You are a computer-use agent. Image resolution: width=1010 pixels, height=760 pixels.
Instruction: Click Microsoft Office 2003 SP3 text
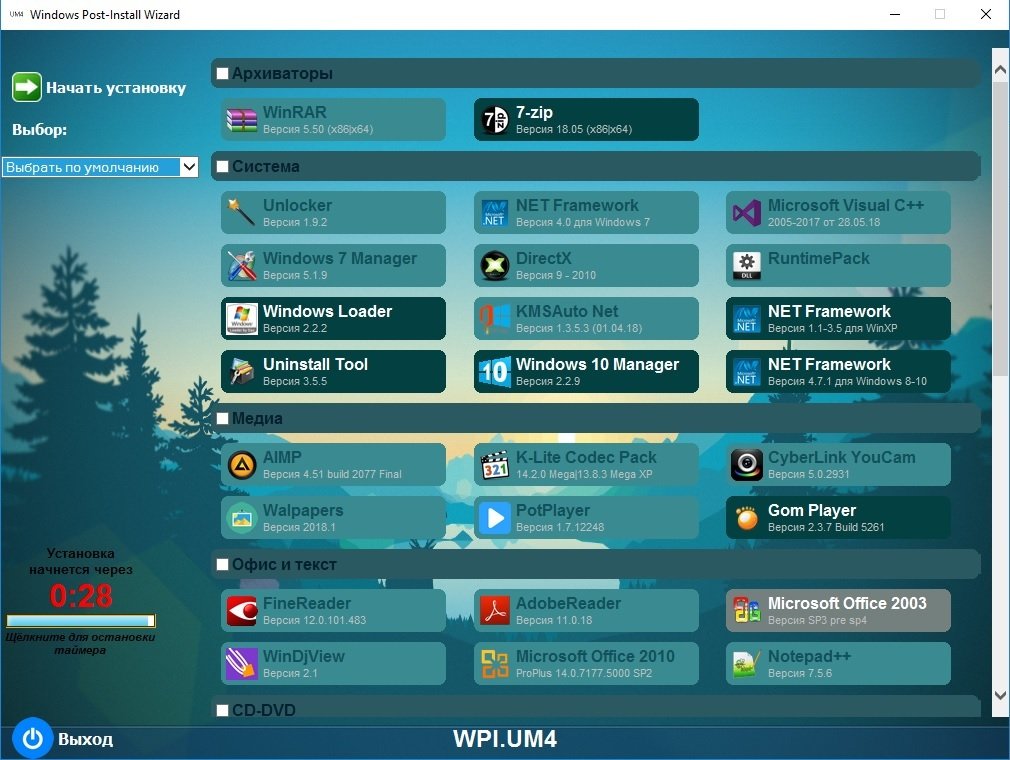pos(847,611)
